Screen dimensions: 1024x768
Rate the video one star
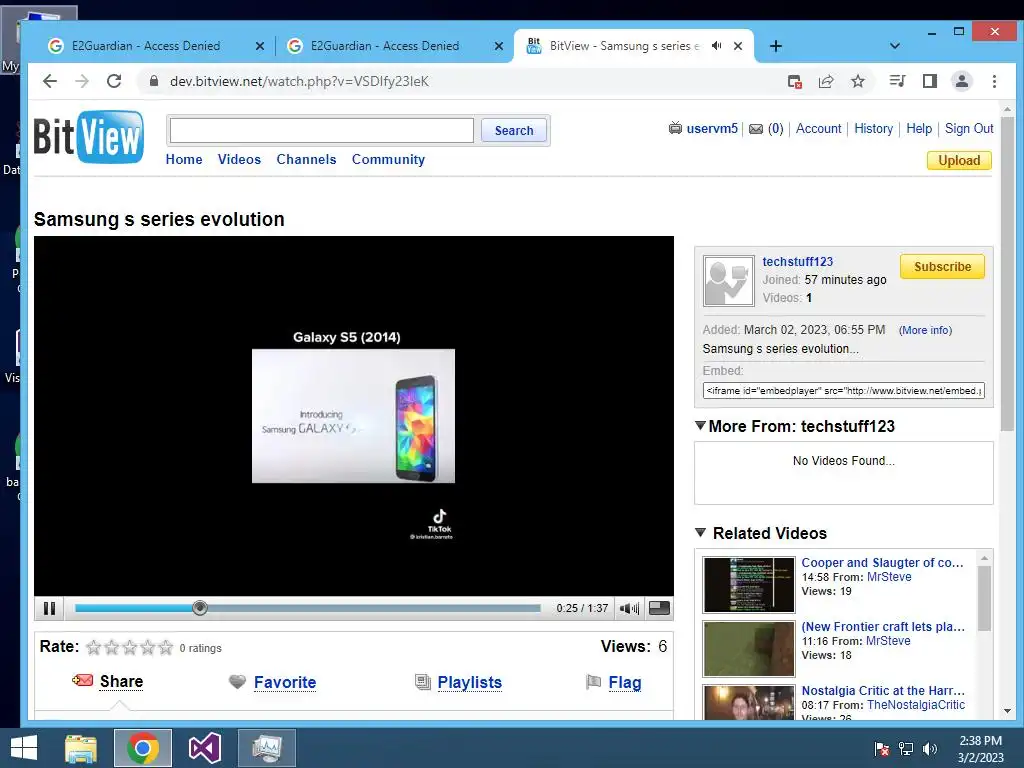coord(93,647)
